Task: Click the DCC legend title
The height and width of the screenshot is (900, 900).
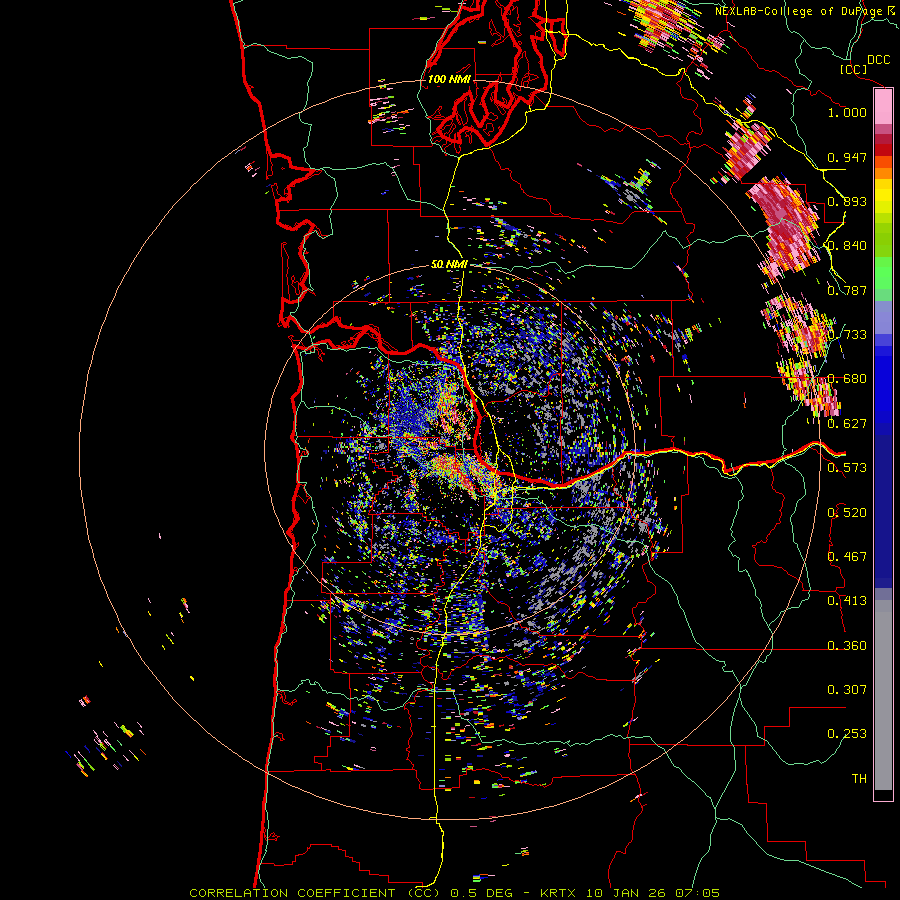Action: [x=879, y=60]
